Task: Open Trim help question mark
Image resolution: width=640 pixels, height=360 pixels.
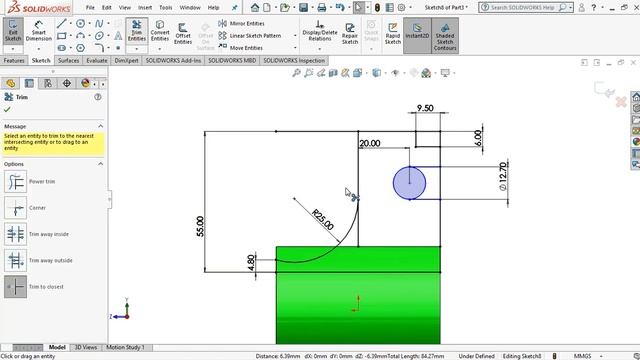Action: (x=98, y=97)
